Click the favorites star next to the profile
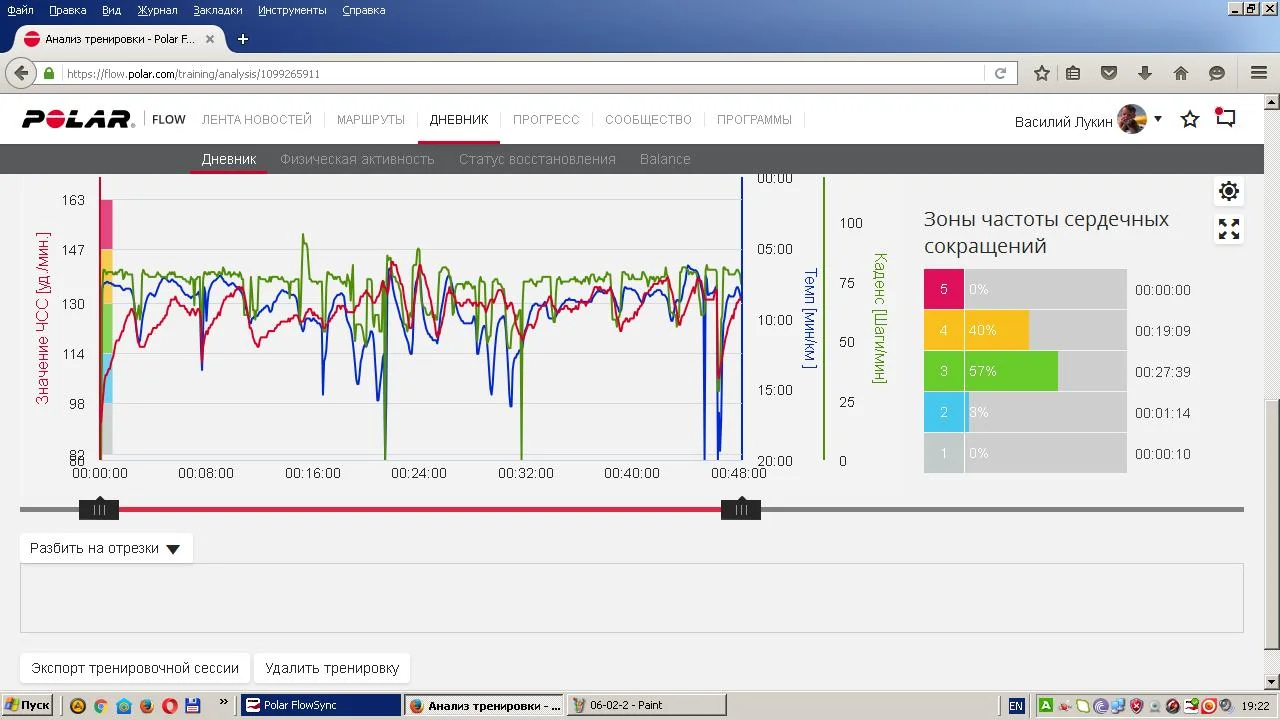Viewport: 1280px width, 720px height. 1190,120
